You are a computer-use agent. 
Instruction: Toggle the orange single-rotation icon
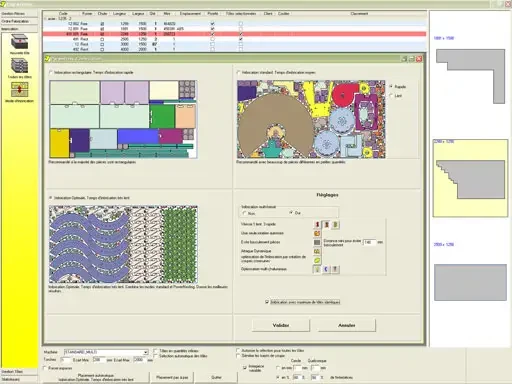tap(317, 234)
